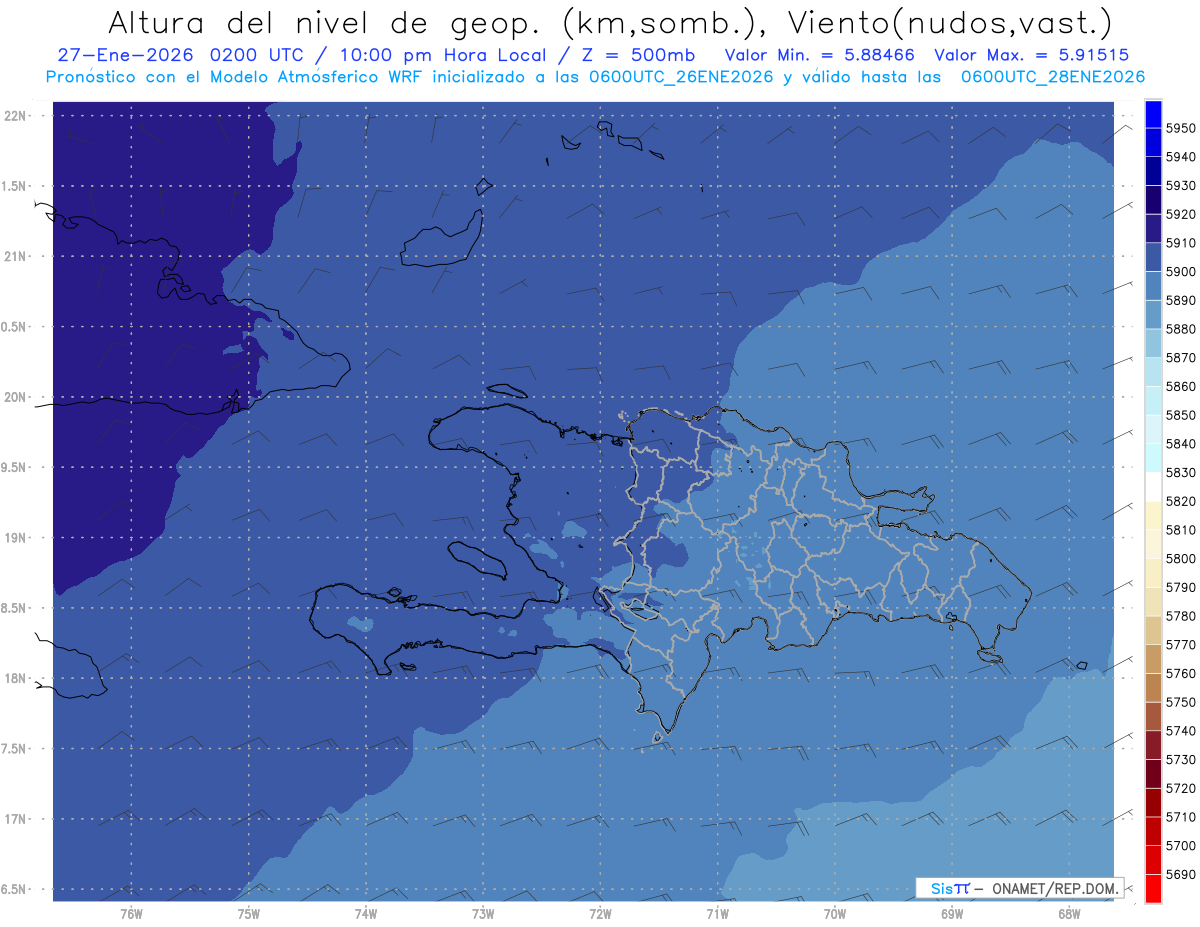
Task: Click the white swatch between 5830 and 5820
Action: coord(1153,486)
